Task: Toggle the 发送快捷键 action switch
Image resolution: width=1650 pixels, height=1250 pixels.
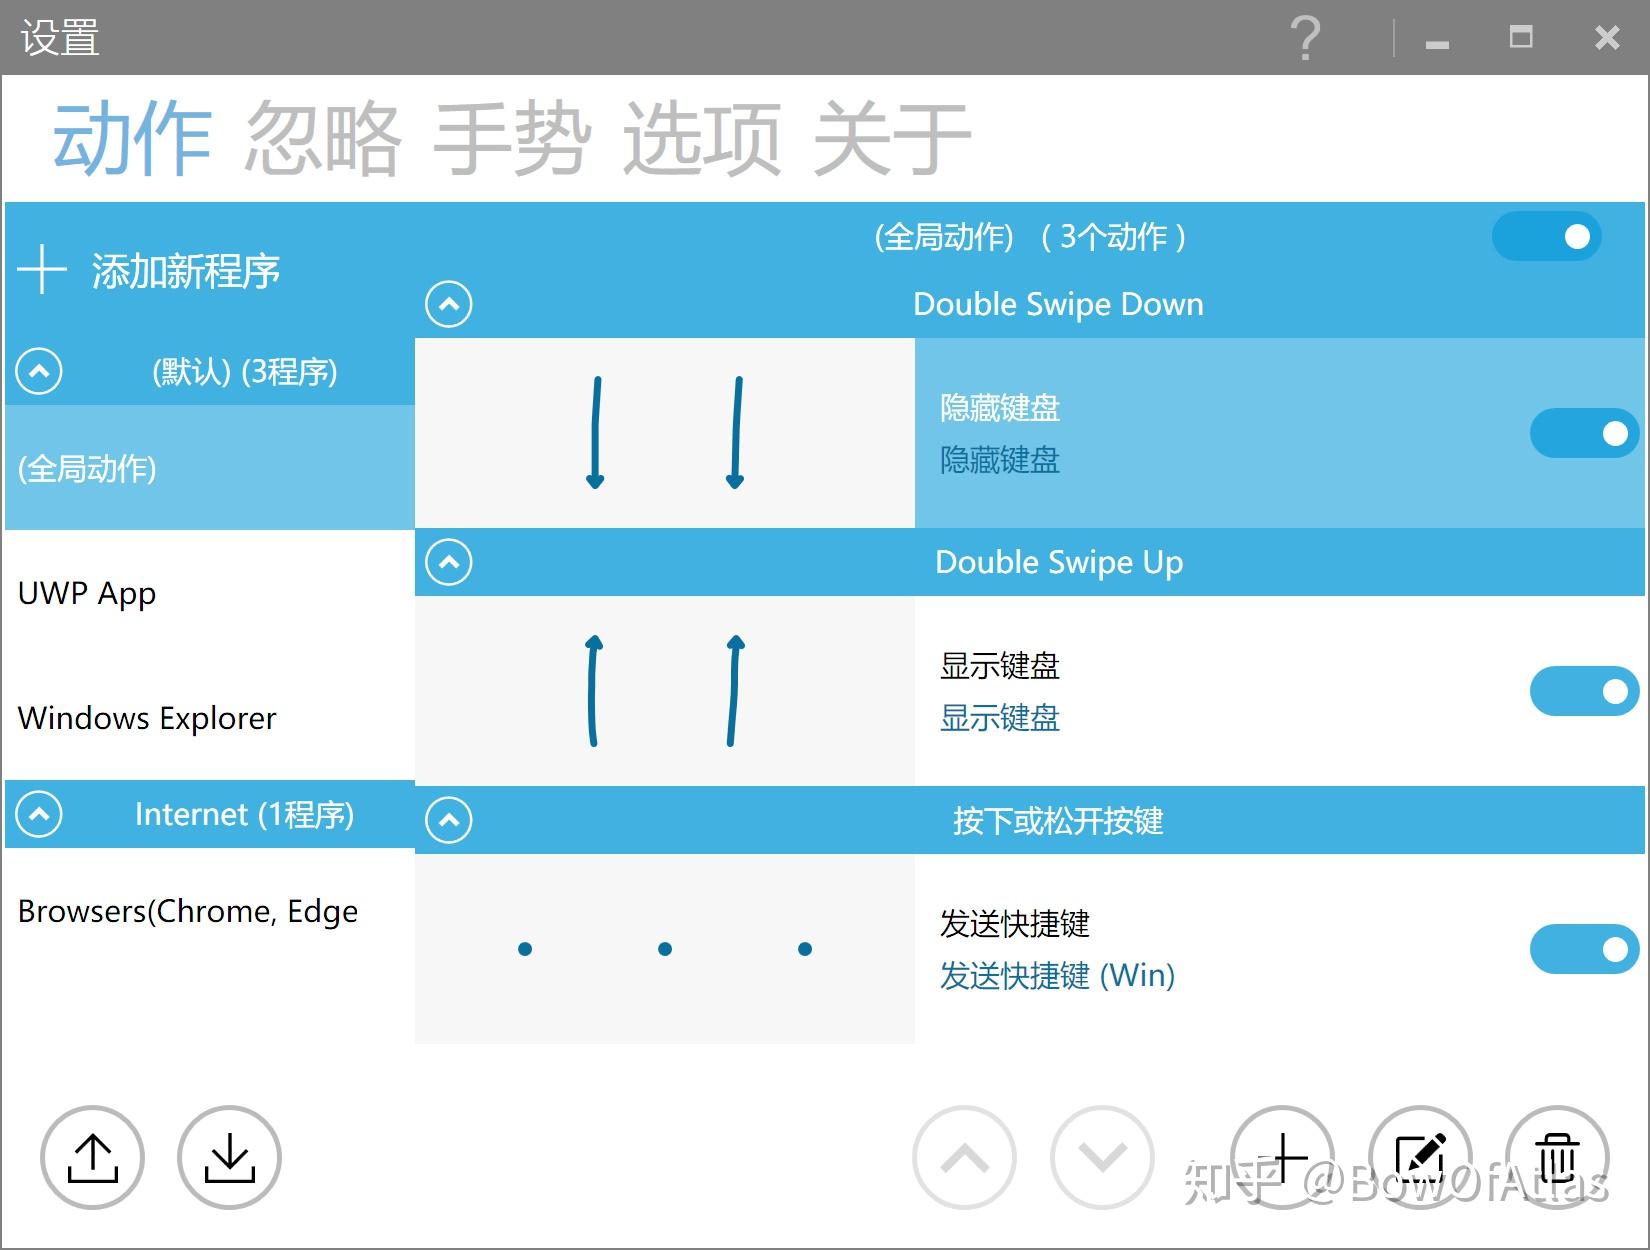Action: point(1584,949)
